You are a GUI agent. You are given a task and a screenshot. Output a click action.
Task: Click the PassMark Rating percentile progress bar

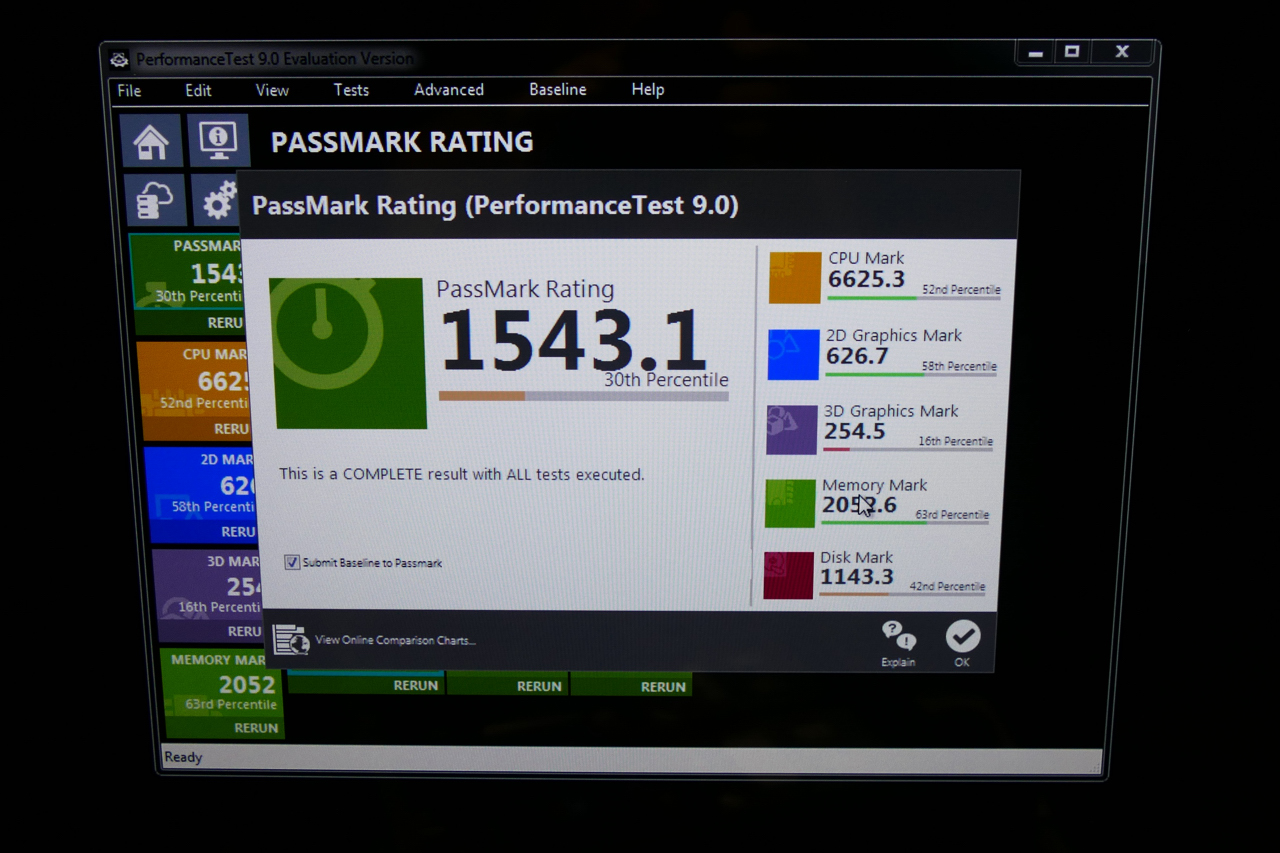coord(583,396)
